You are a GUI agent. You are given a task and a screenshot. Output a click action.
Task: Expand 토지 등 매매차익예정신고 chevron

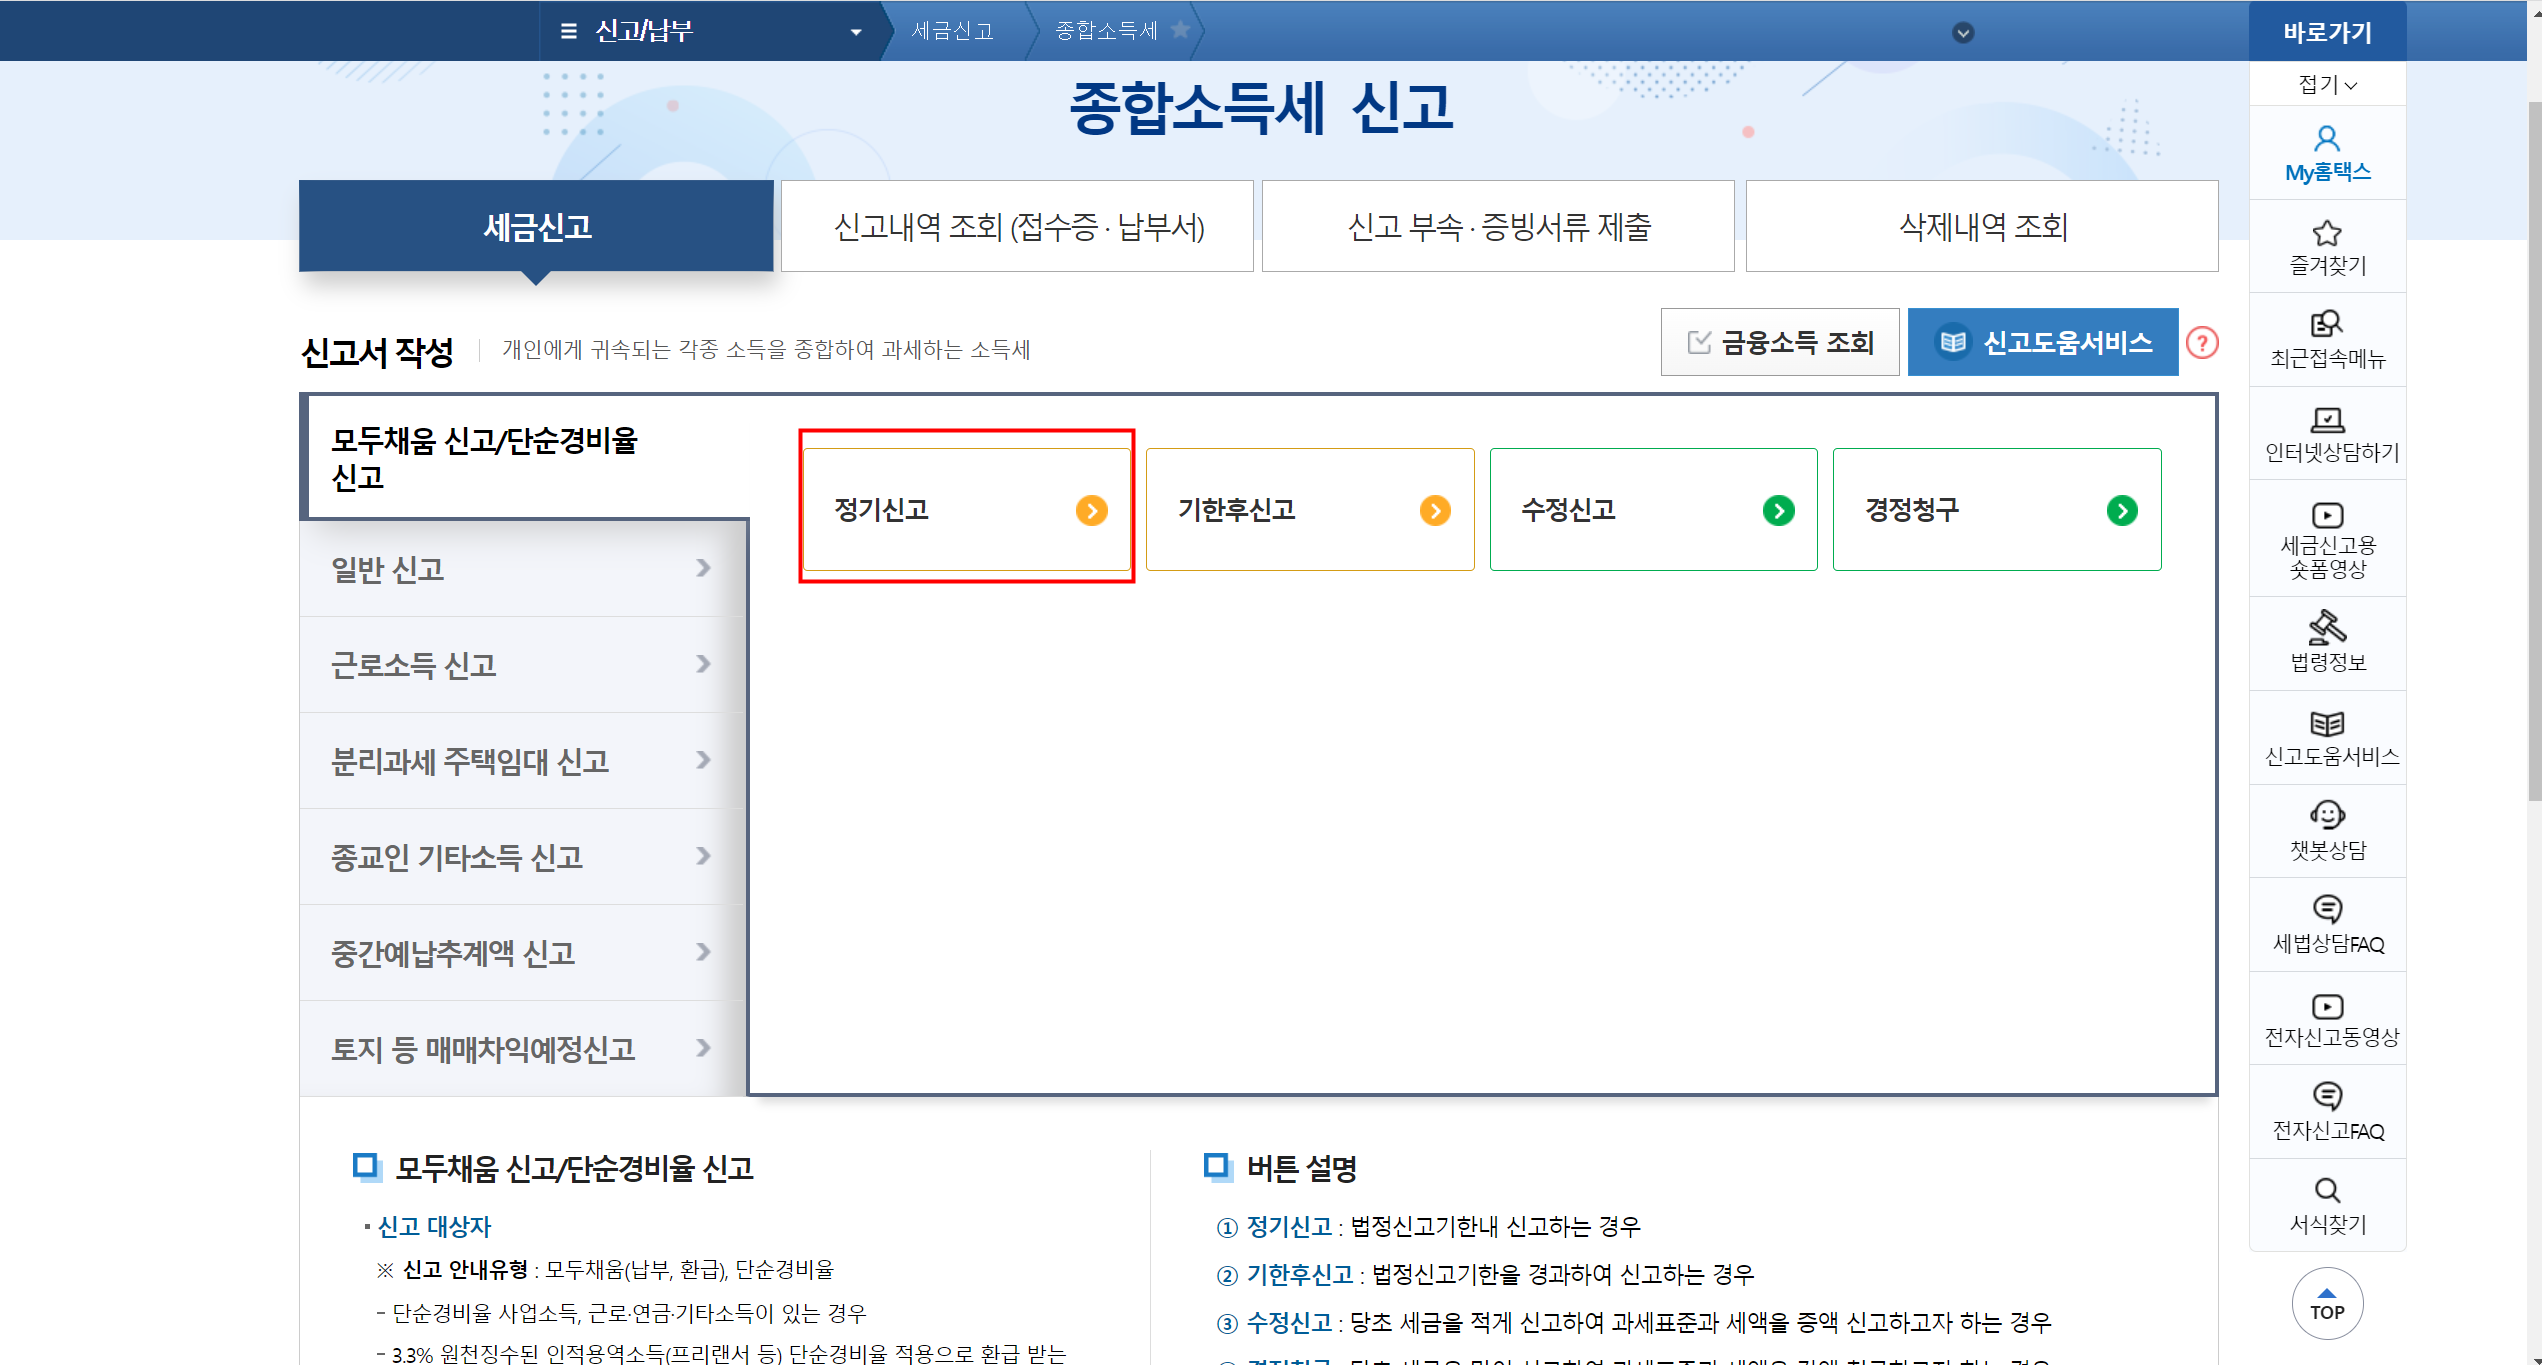coord(703,1048)
